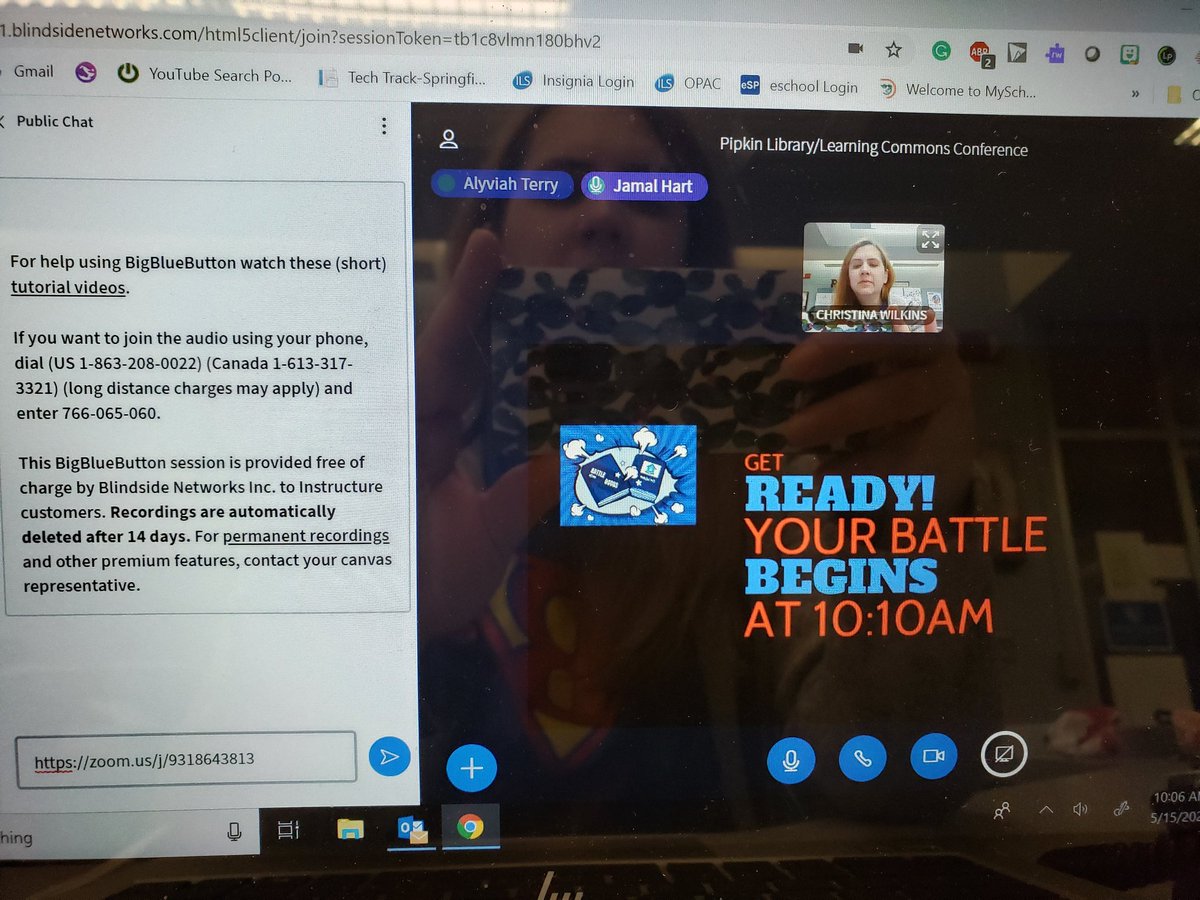Open the green smiley-face extension icon

[x=1129, y=56]
